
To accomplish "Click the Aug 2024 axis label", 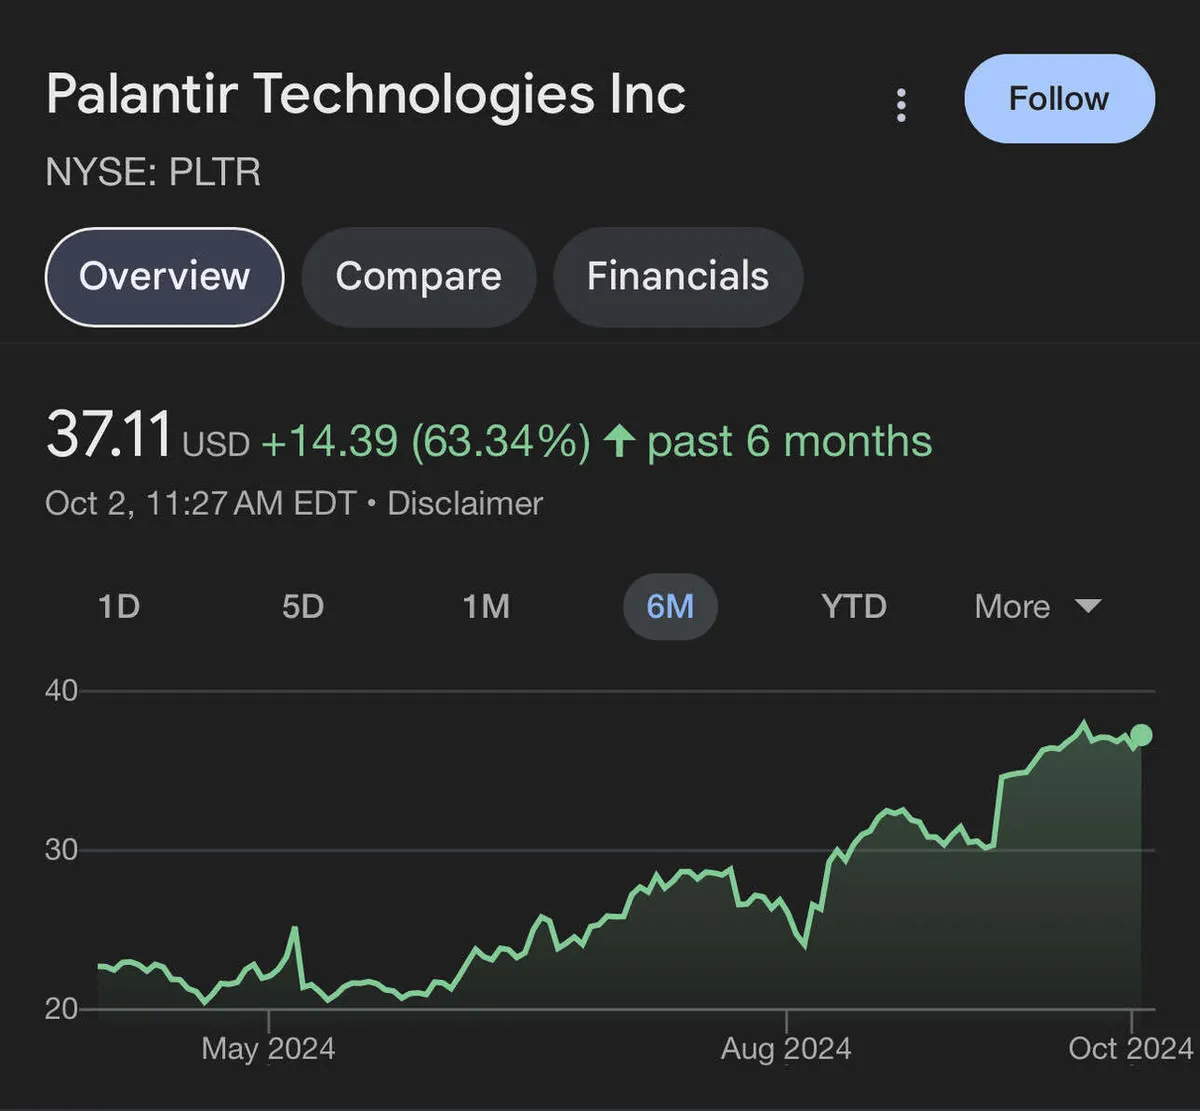I will tap(786, 1048).
